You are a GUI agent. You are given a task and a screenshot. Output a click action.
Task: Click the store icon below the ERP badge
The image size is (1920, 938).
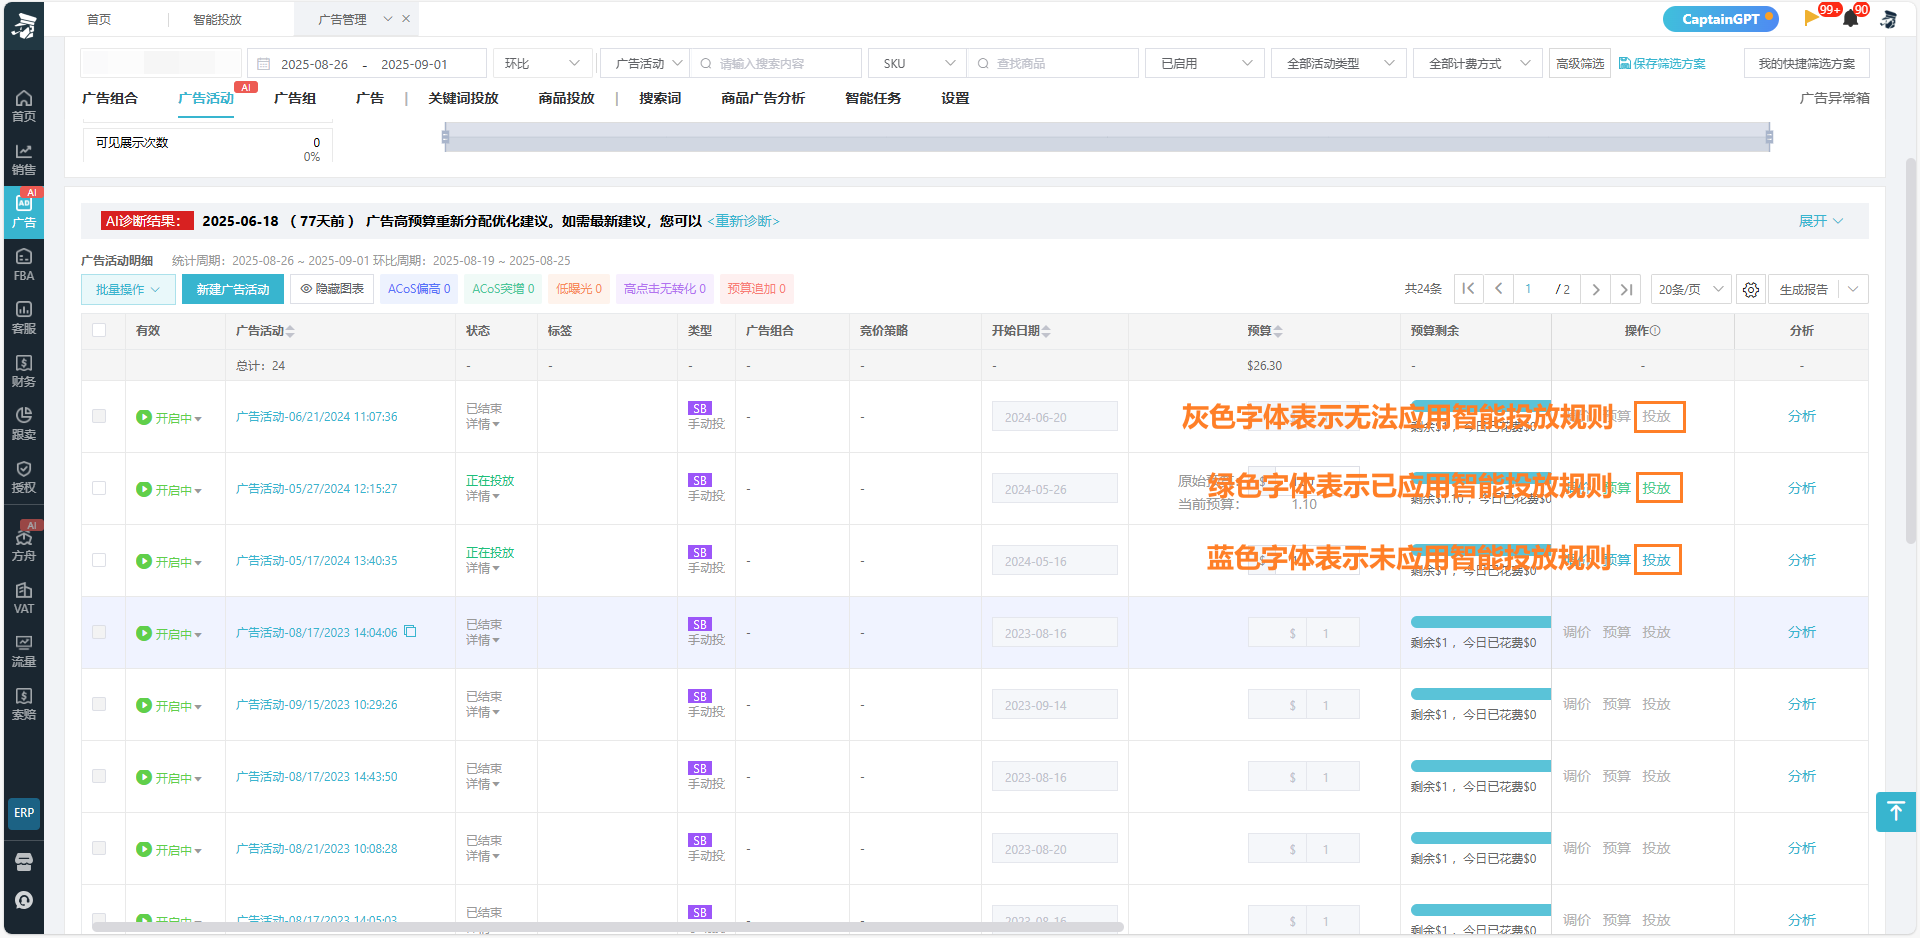point(24,862)
